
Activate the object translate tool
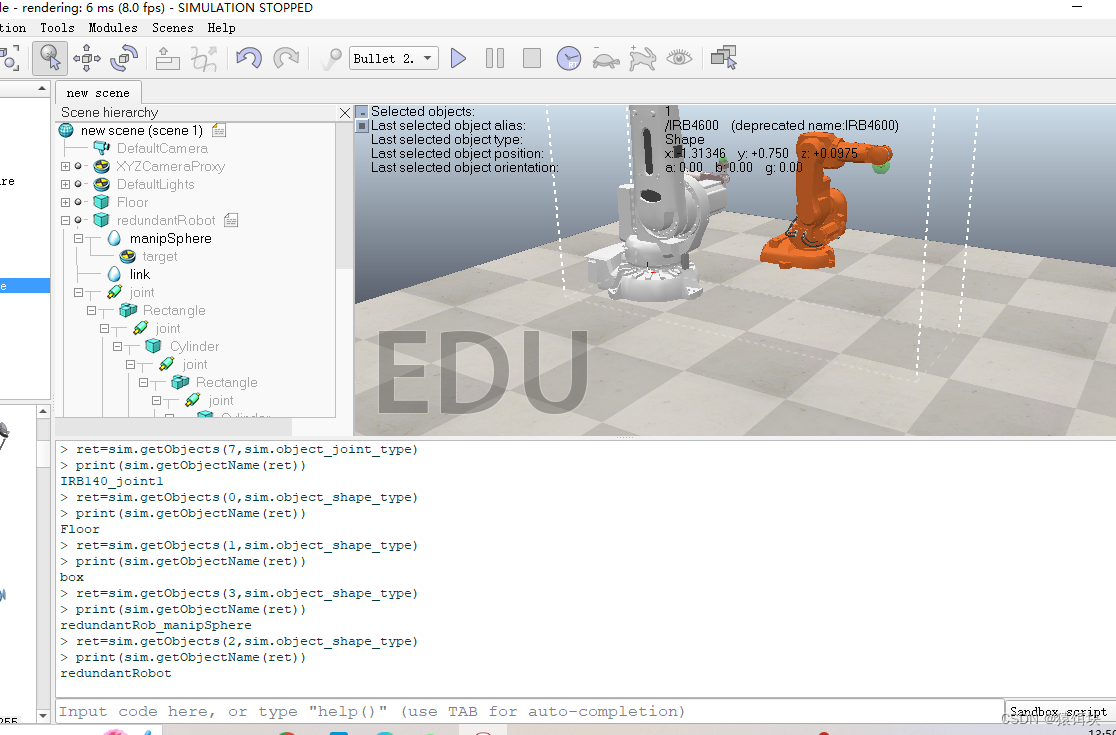click(x=87, y=58)
